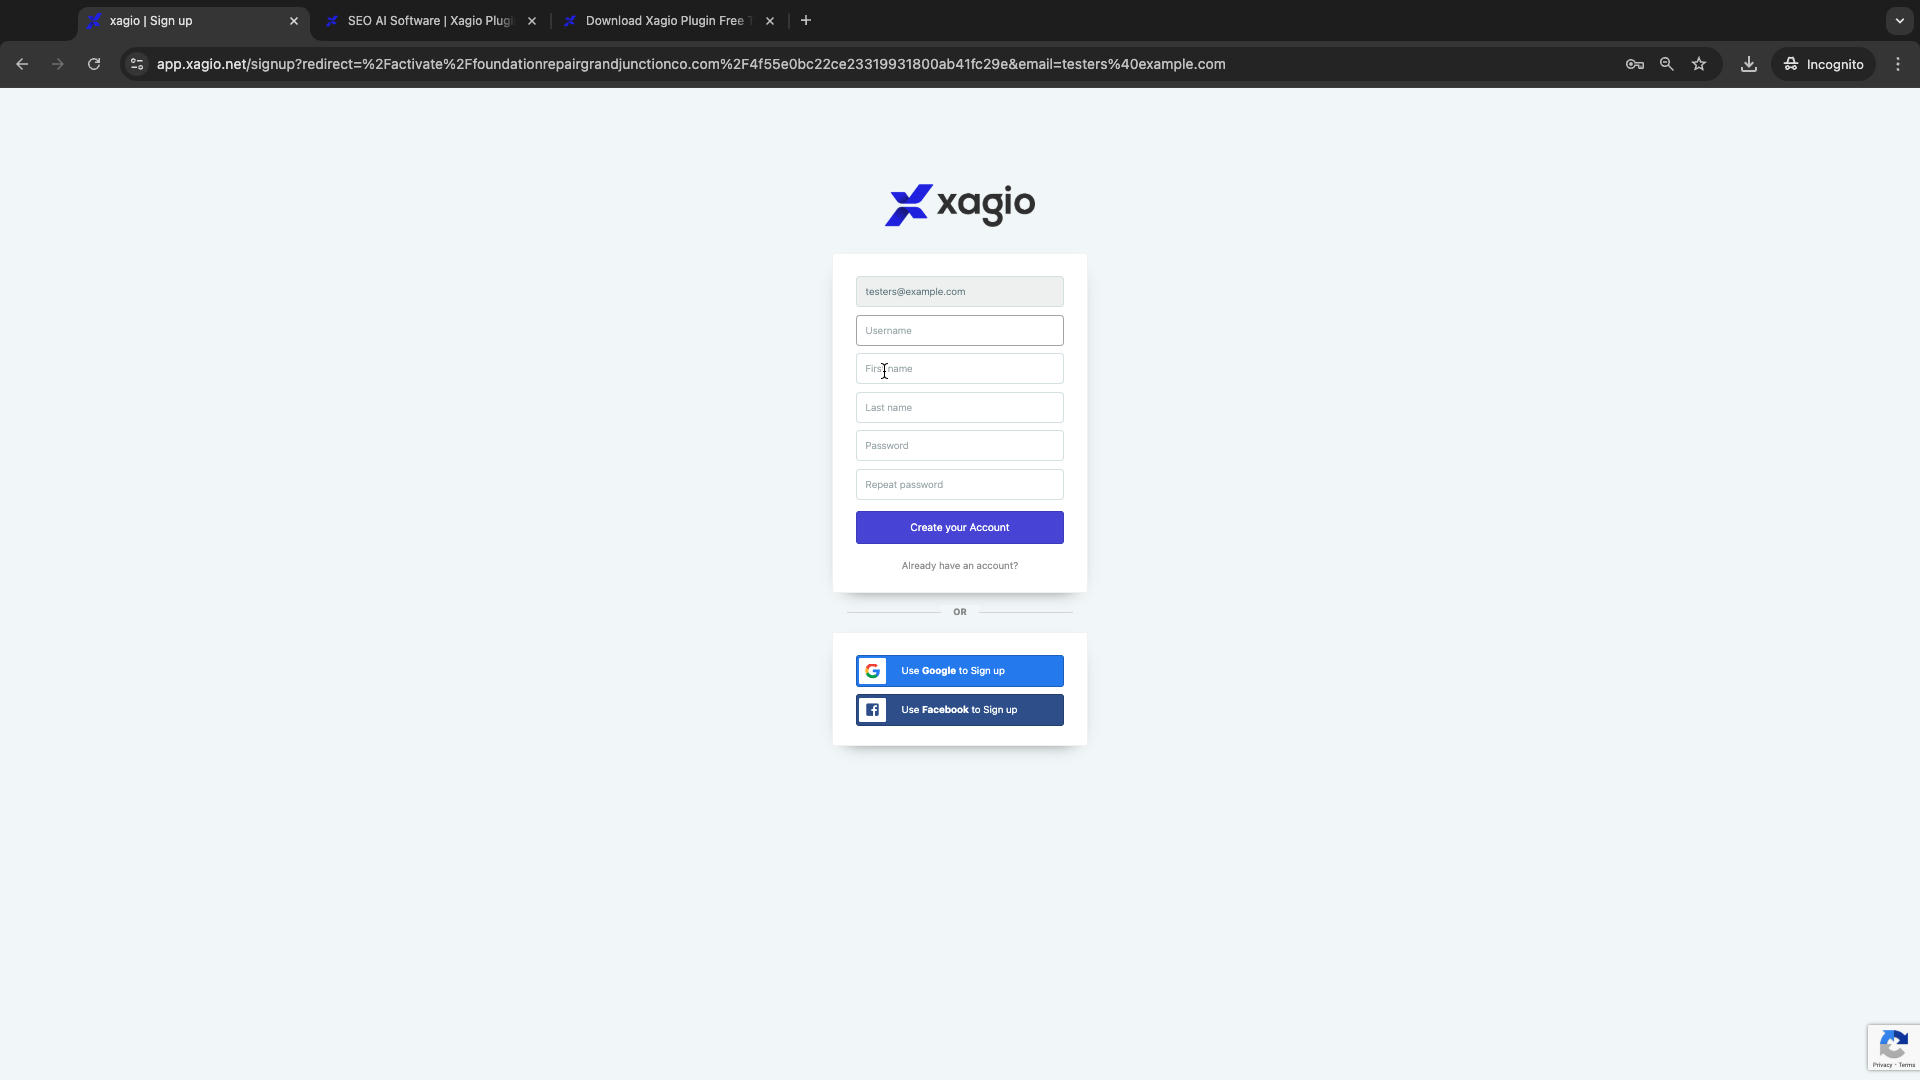
Task: Open the Chrome three-dot menu
Action: tap(1898, 64)
